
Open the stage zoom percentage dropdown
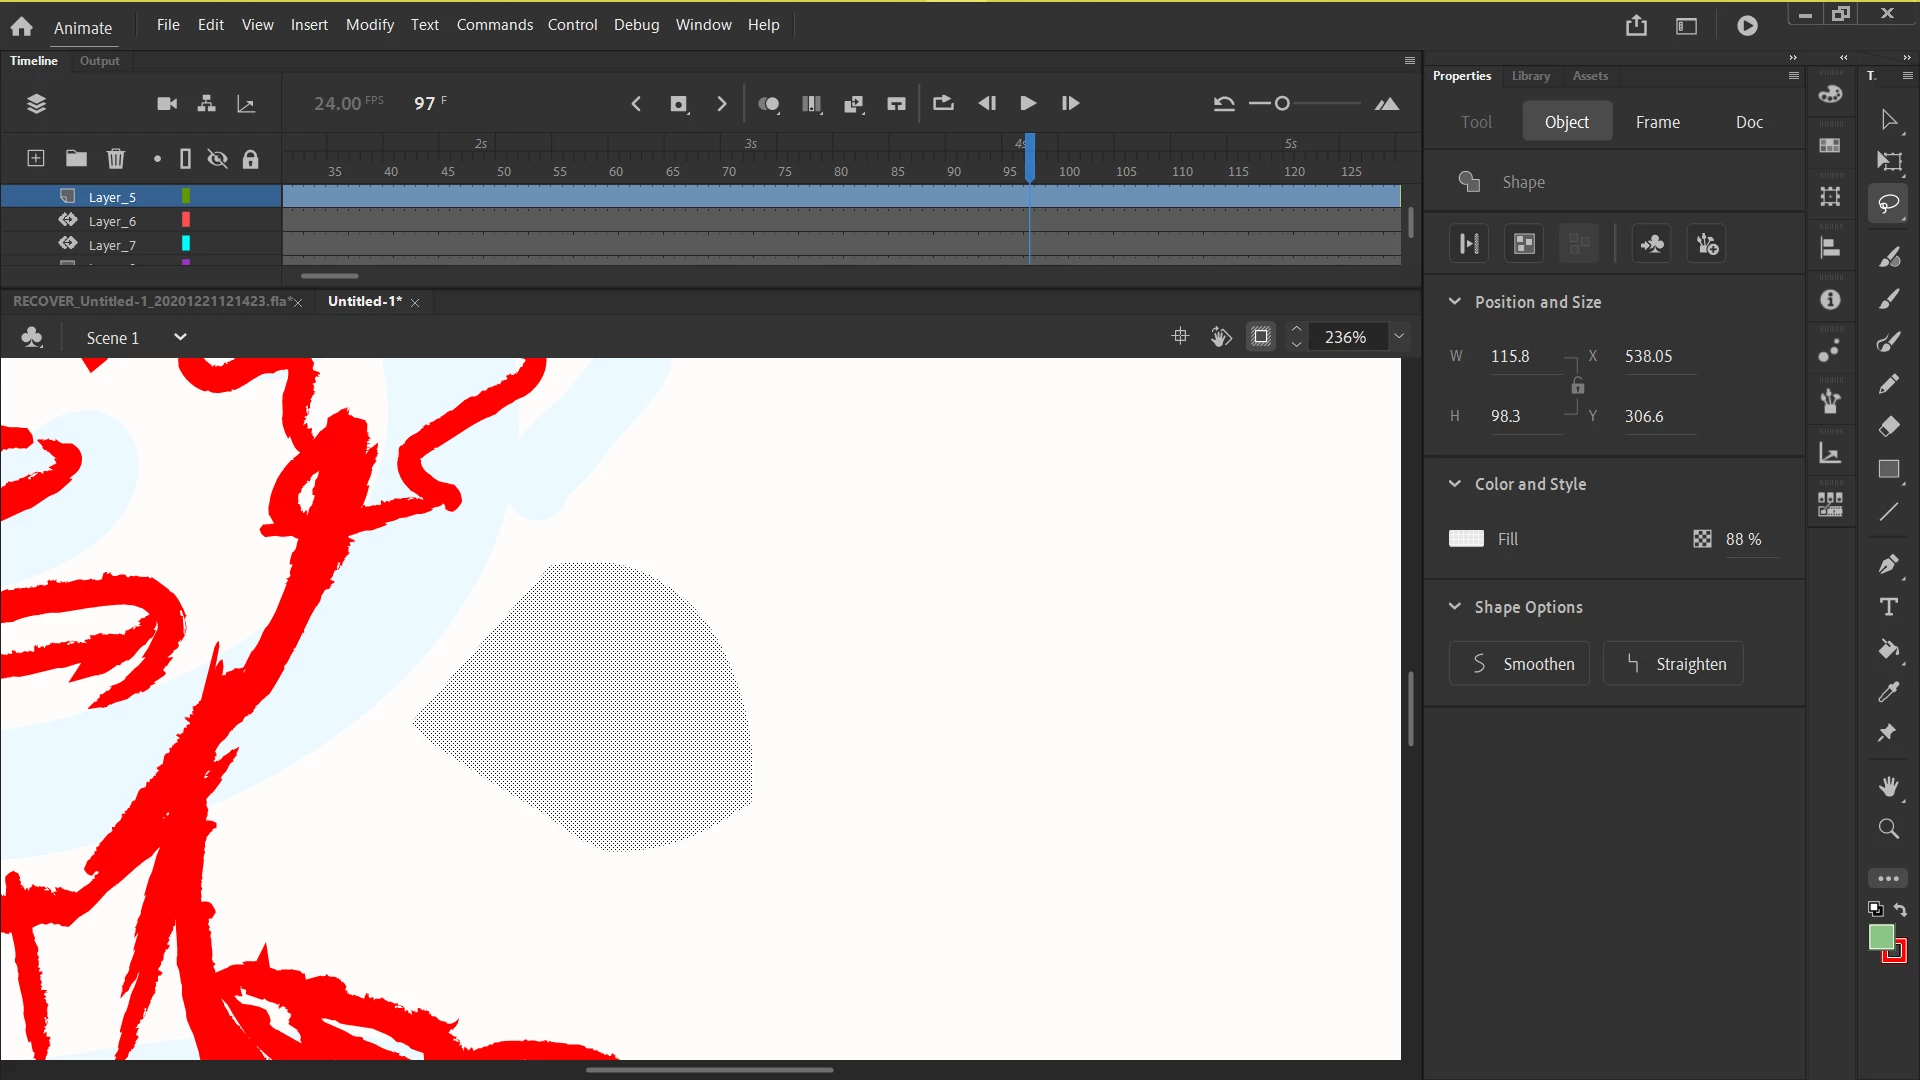tap(1399, 337)
